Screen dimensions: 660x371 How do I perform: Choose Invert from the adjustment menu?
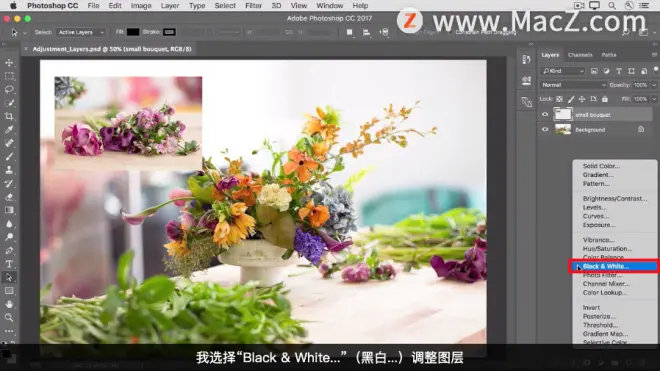pyautogui.click(x=591, y=307)
